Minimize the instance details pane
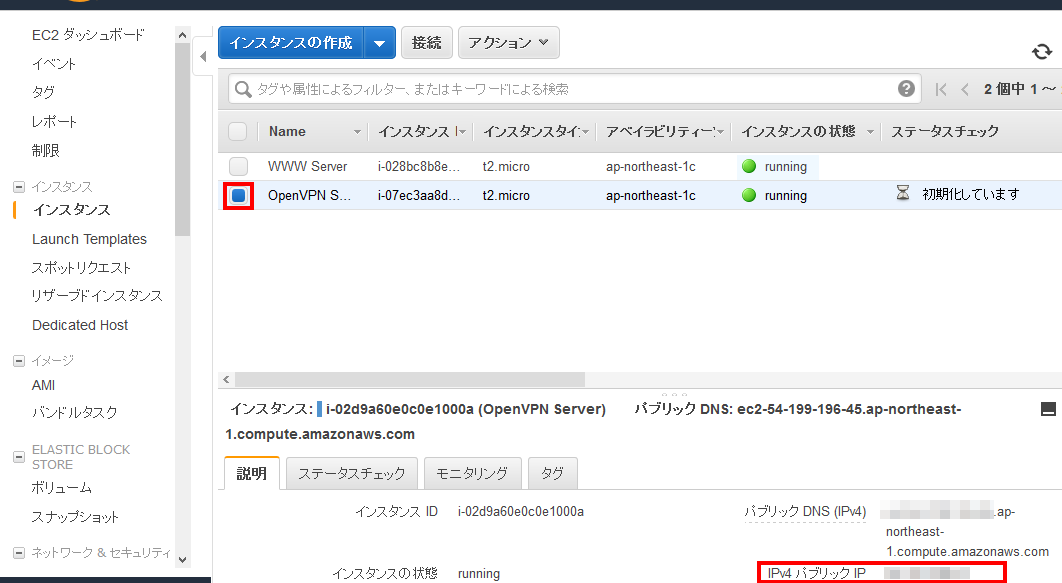 point(1048,409)
